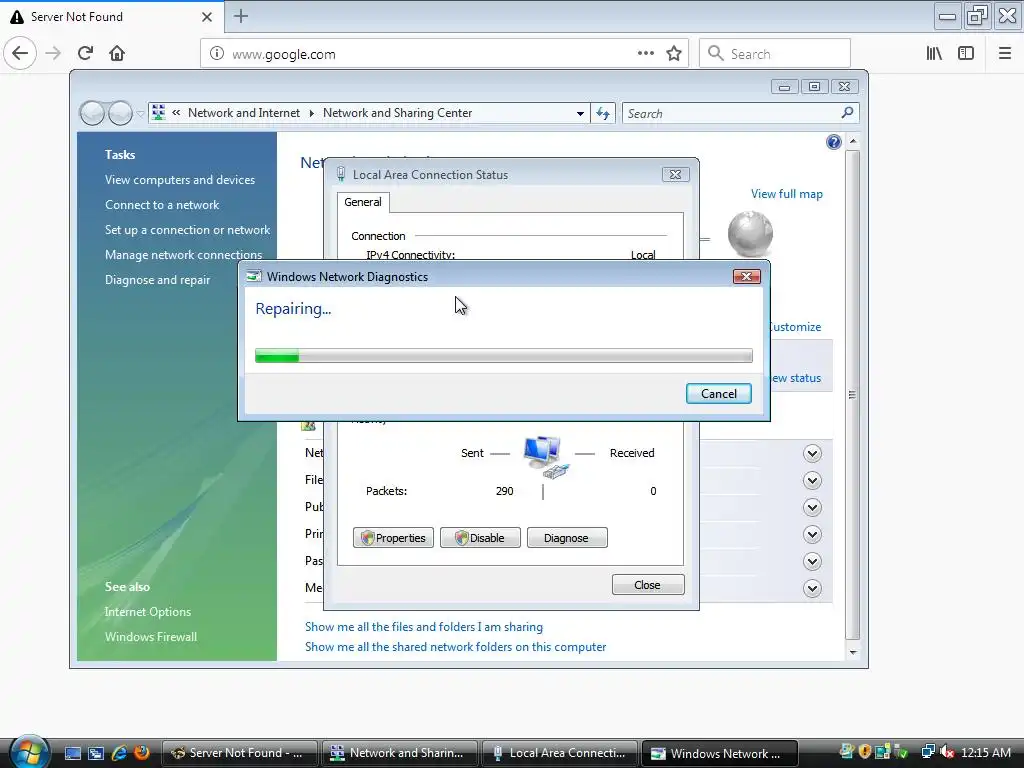Click the Properties button in Connection Status
The width and height of the screenshot is (1024, 768).
[393, 538]
